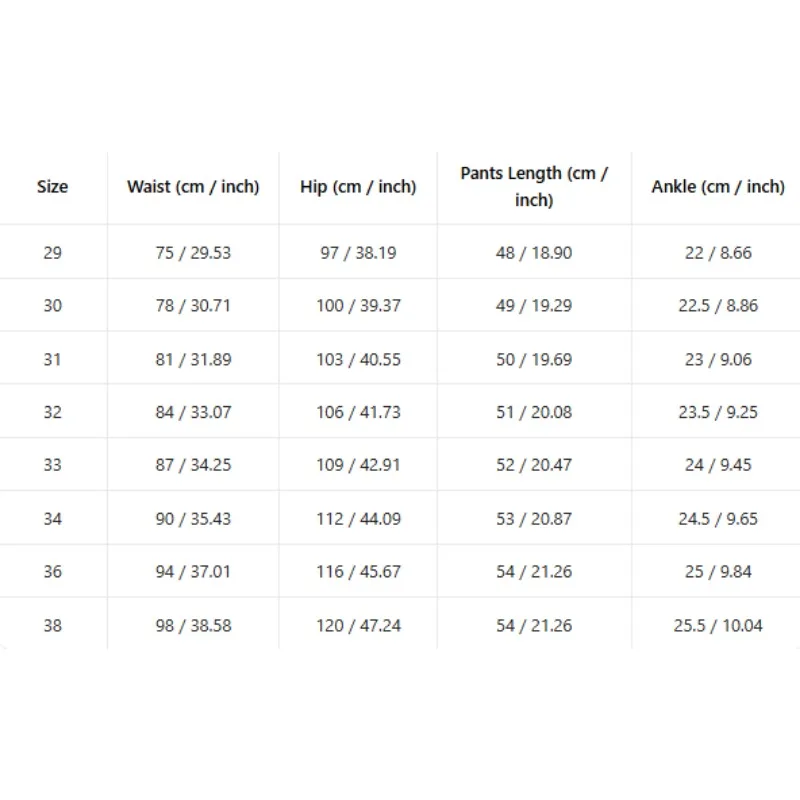Click the size 38 cell
800x800 pixels.
pyautogui.click(x=53, y=626)
